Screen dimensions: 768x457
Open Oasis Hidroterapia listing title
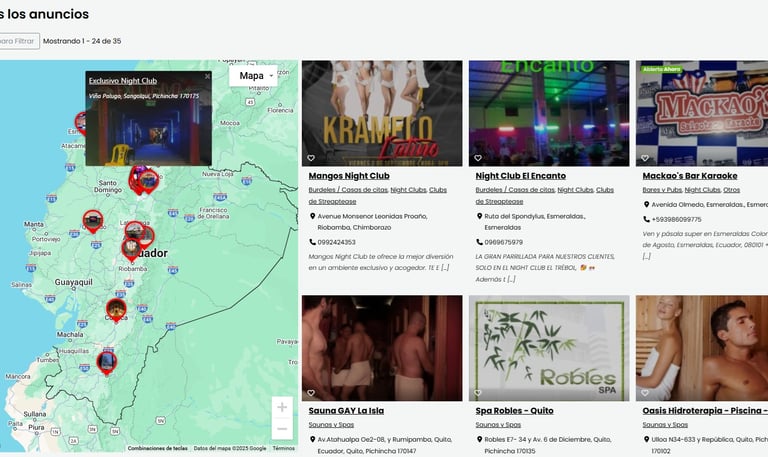(x=705, y=411)
